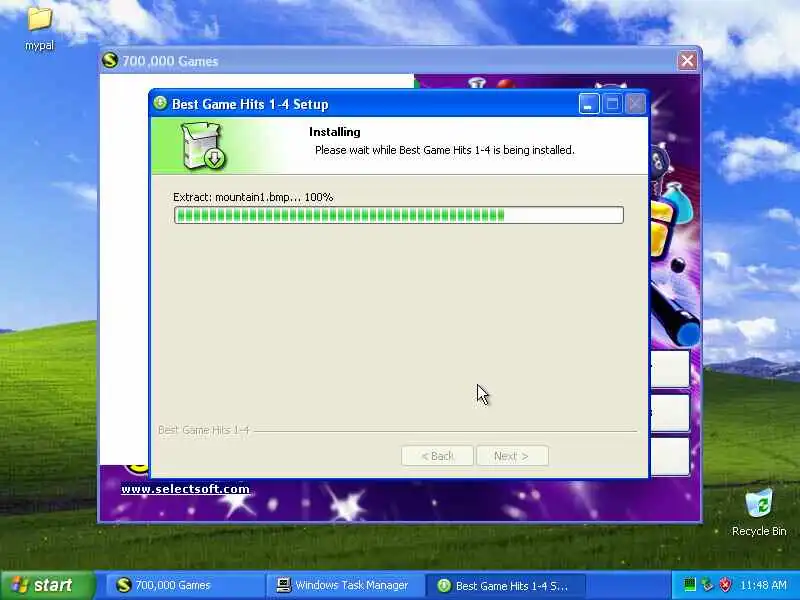Click the 11:48 AM system clock

pos(763,585)
